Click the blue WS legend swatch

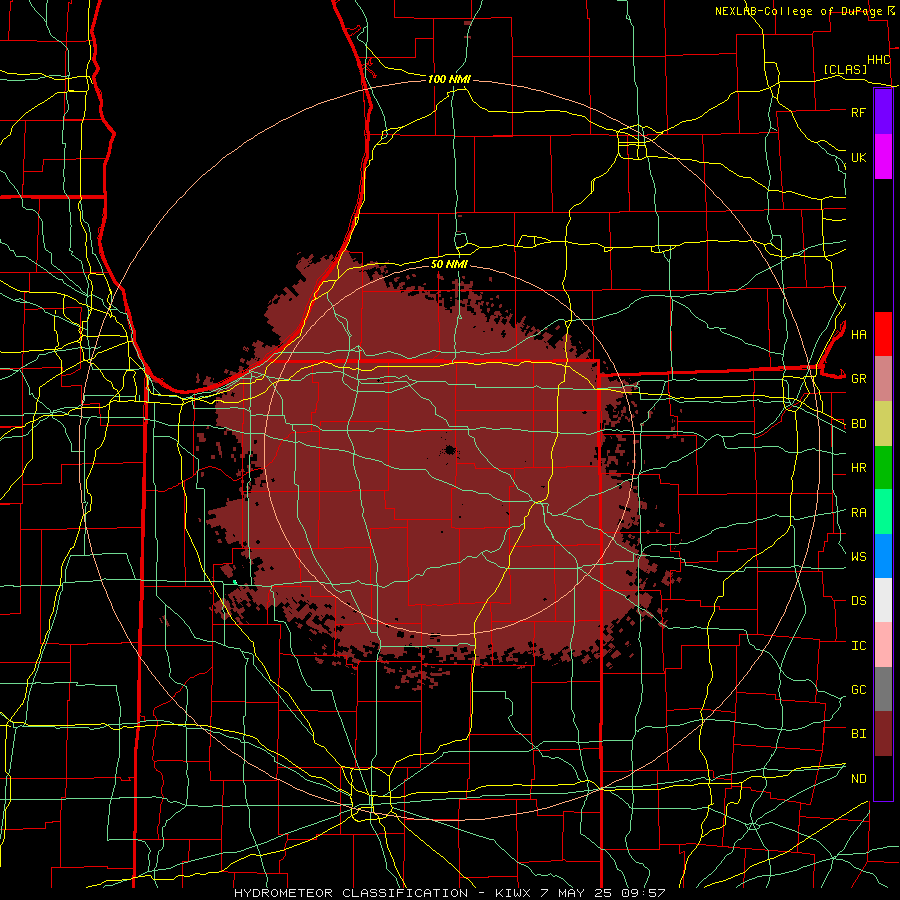pos(883,556)
